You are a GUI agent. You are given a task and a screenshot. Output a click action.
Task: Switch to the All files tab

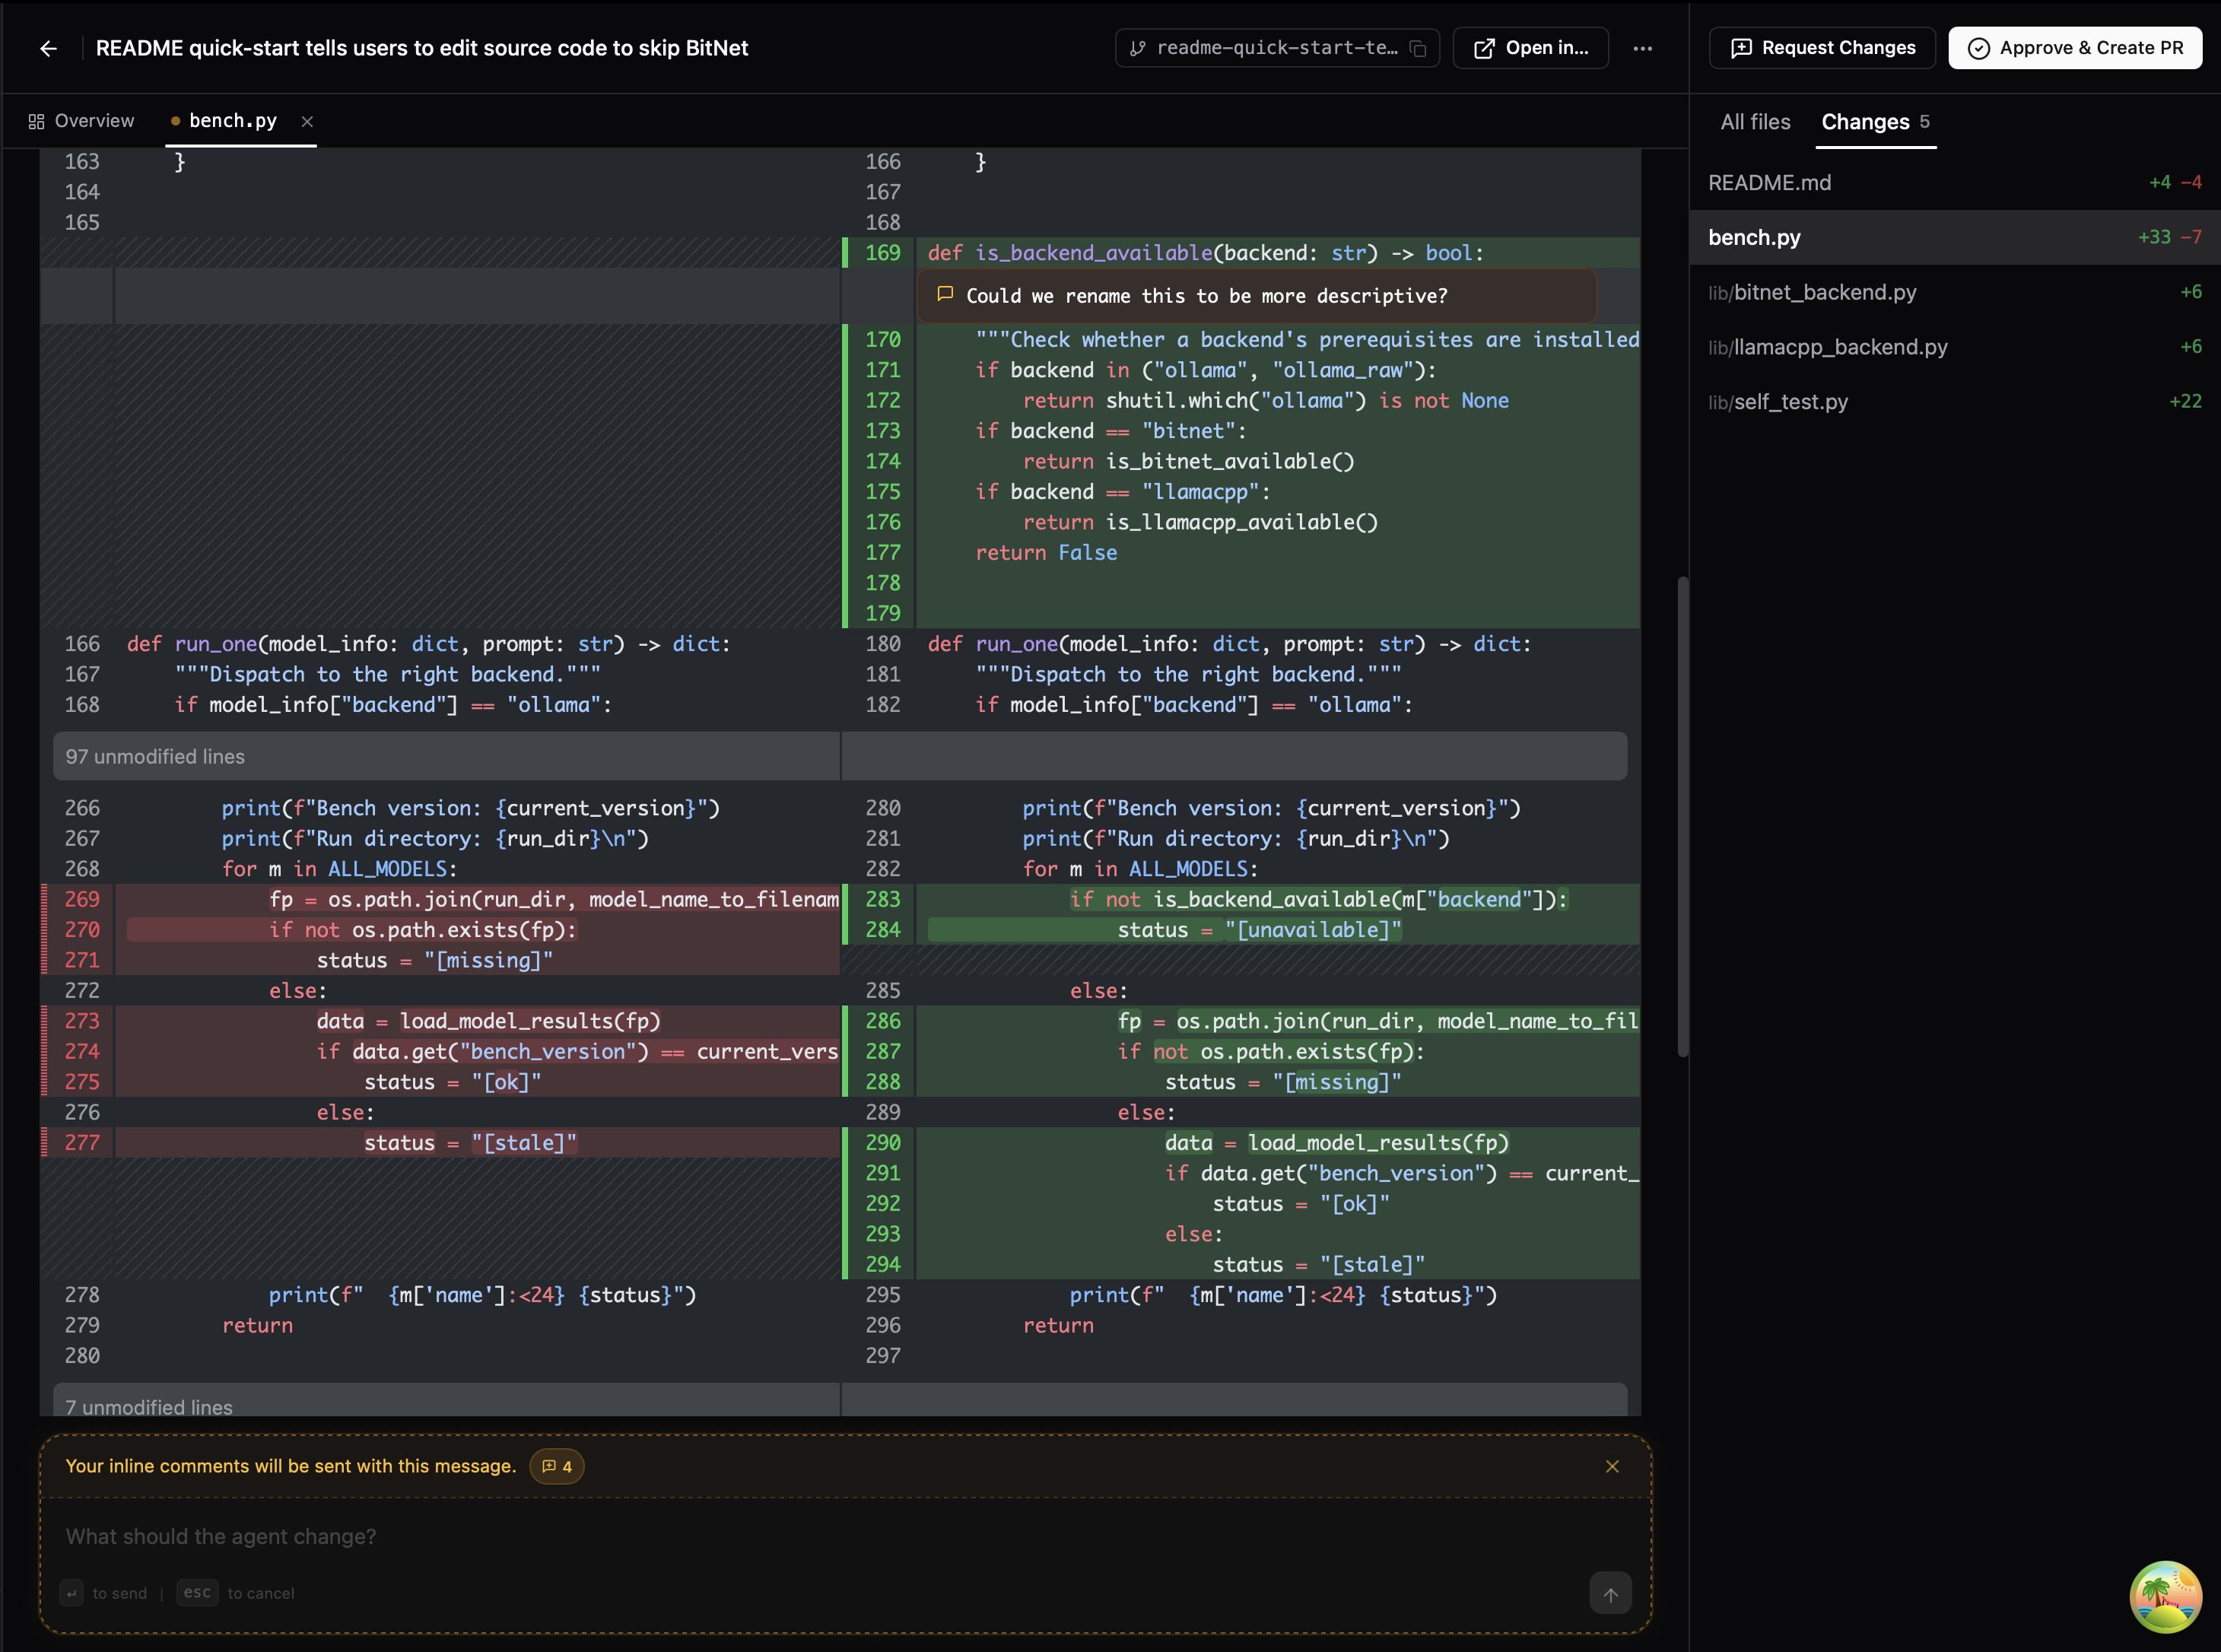[x=1755, y=121]
